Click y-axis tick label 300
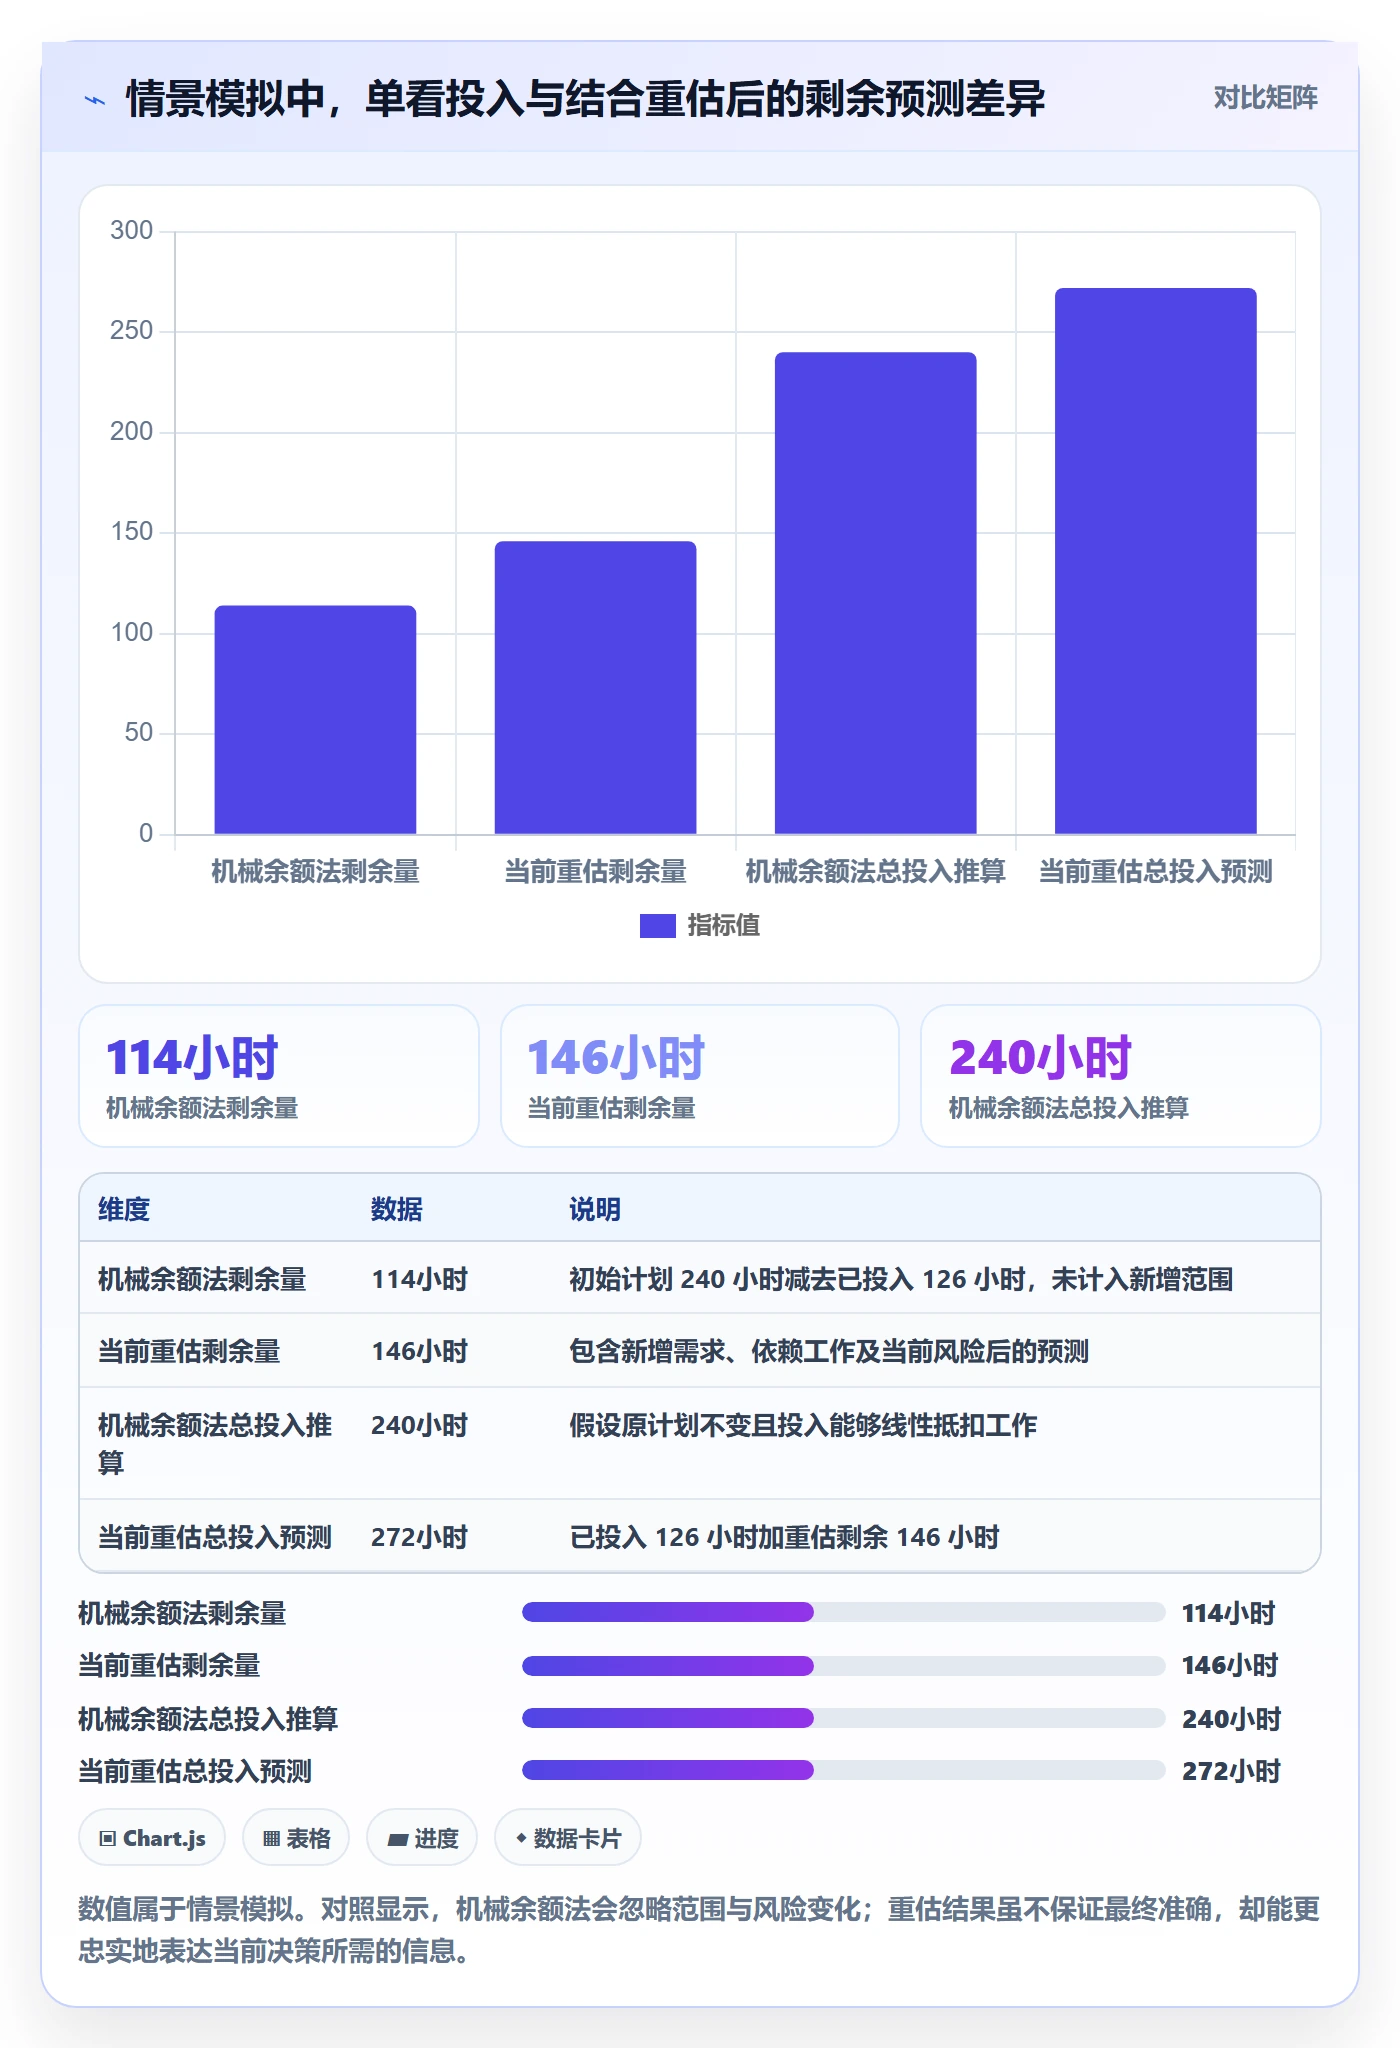Viewport: 1400px width, 2048px height. click(131, 231)
